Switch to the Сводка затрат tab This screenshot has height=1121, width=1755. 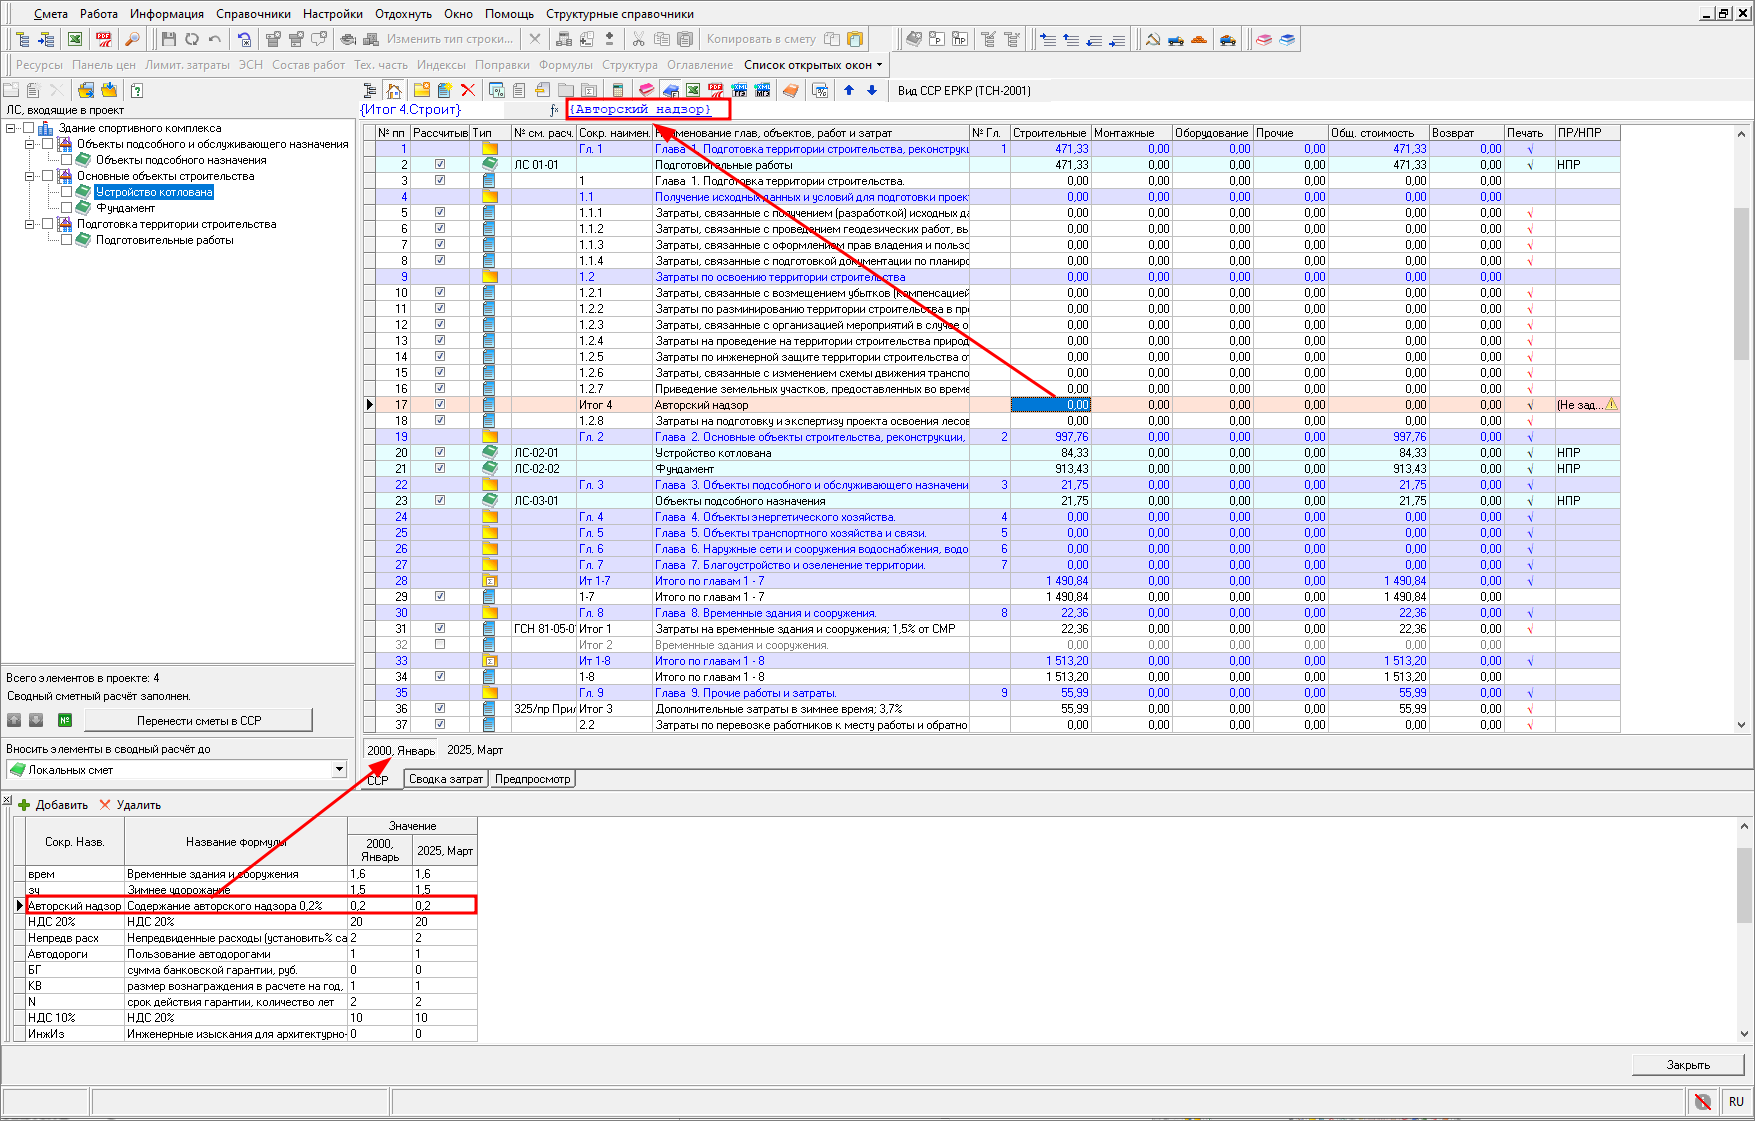445,779
